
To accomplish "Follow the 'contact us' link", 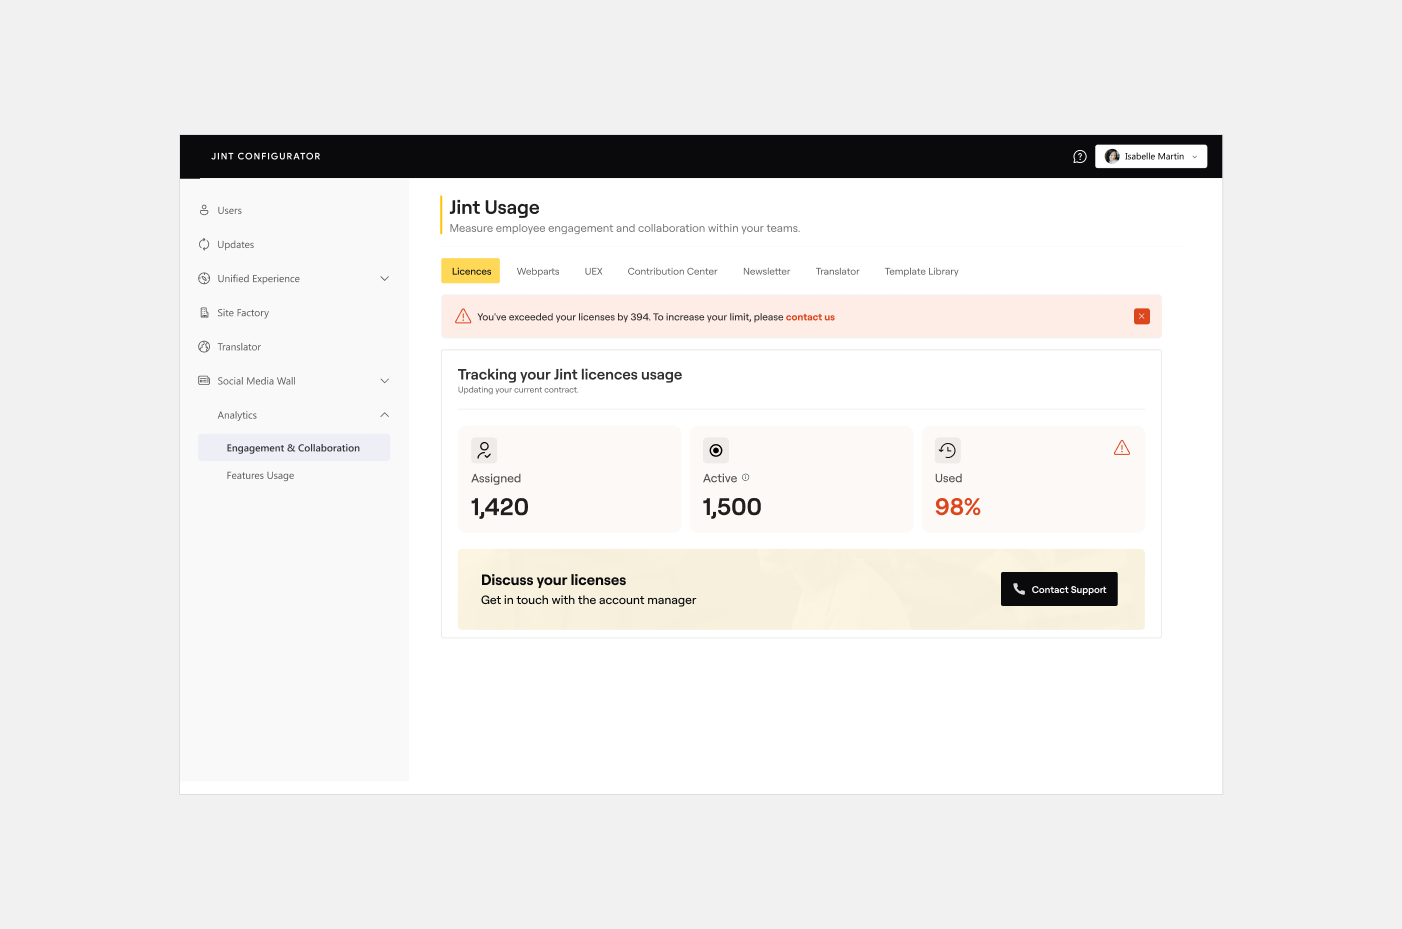I will (x=810, y=317).
